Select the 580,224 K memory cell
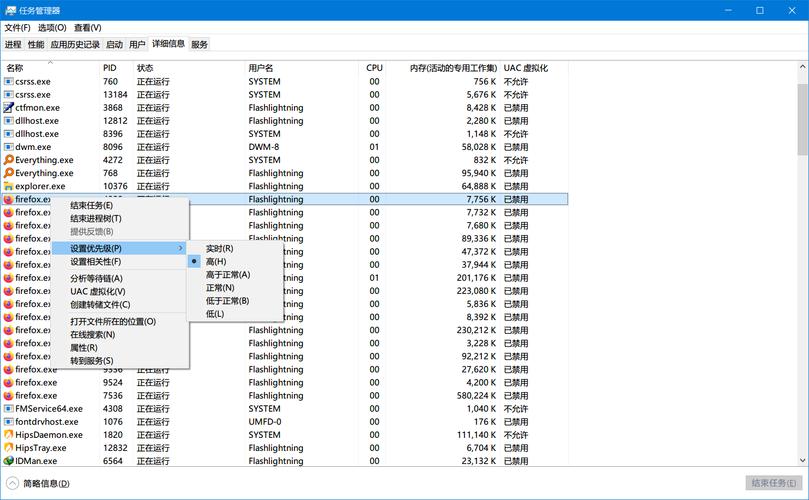The image size is (809, 500). coord(476,395)
